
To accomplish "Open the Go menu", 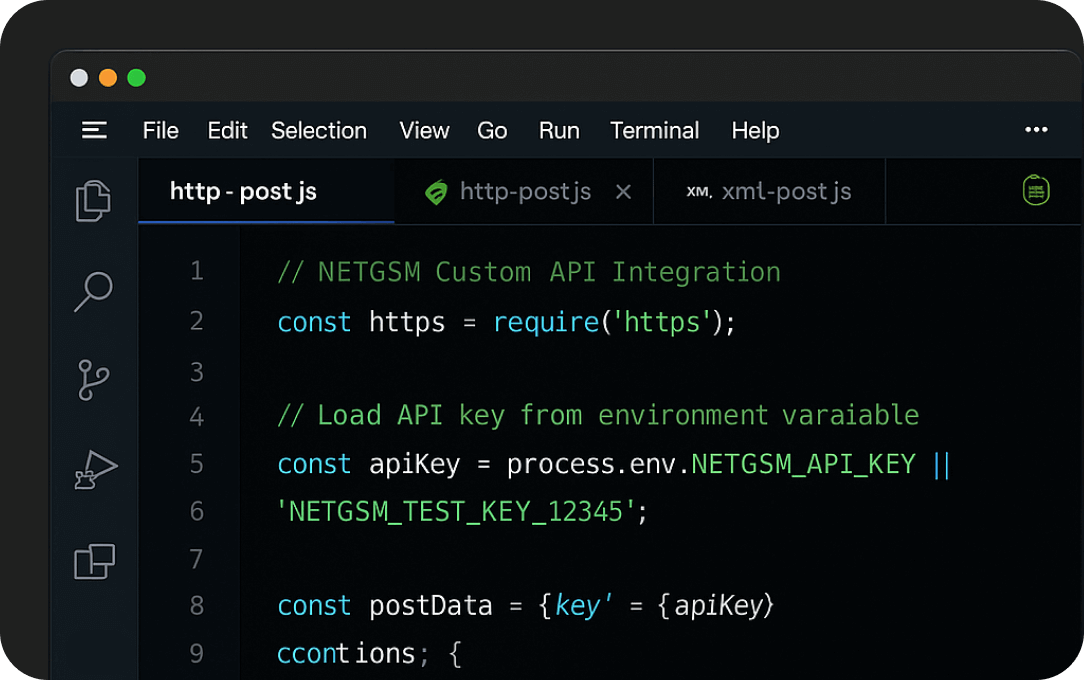I will [x=492, y=130].
